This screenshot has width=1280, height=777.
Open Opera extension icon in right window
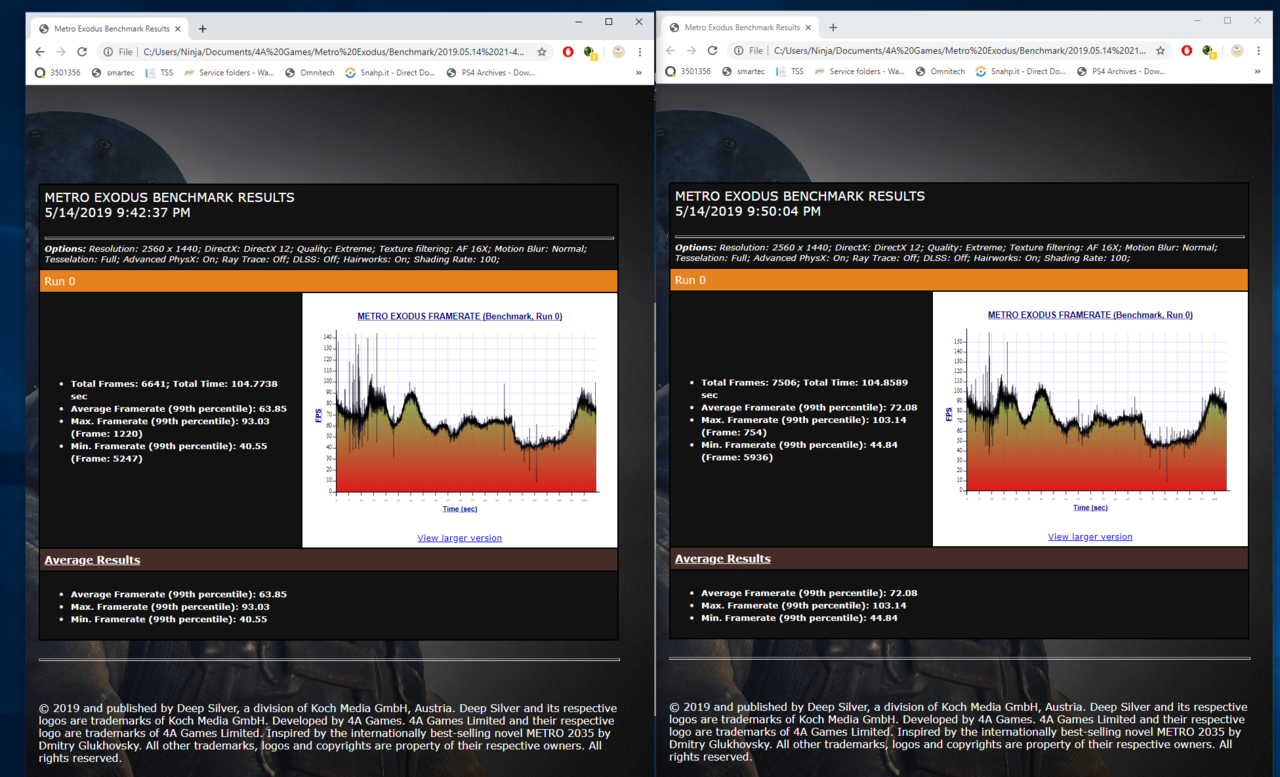tap(1186, 50)
